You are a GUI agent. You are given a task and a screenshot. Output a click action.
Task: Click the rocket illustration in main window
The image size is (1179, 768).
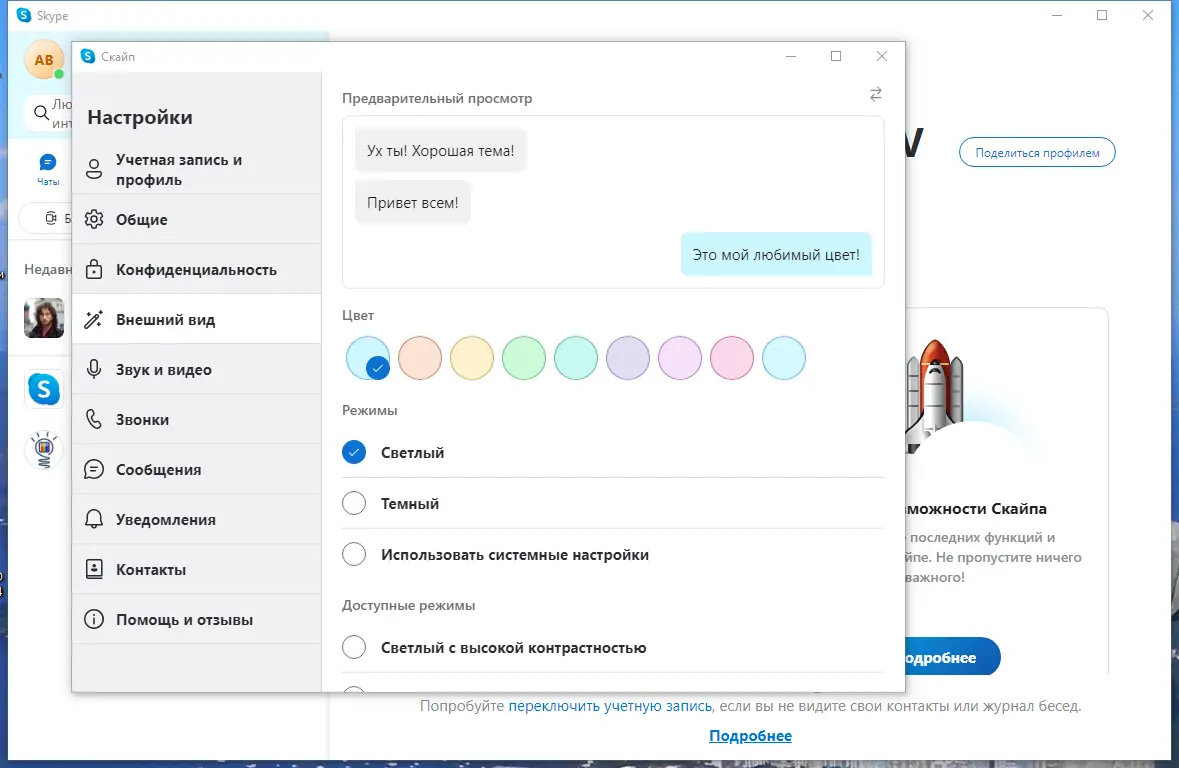click(935, 395)
